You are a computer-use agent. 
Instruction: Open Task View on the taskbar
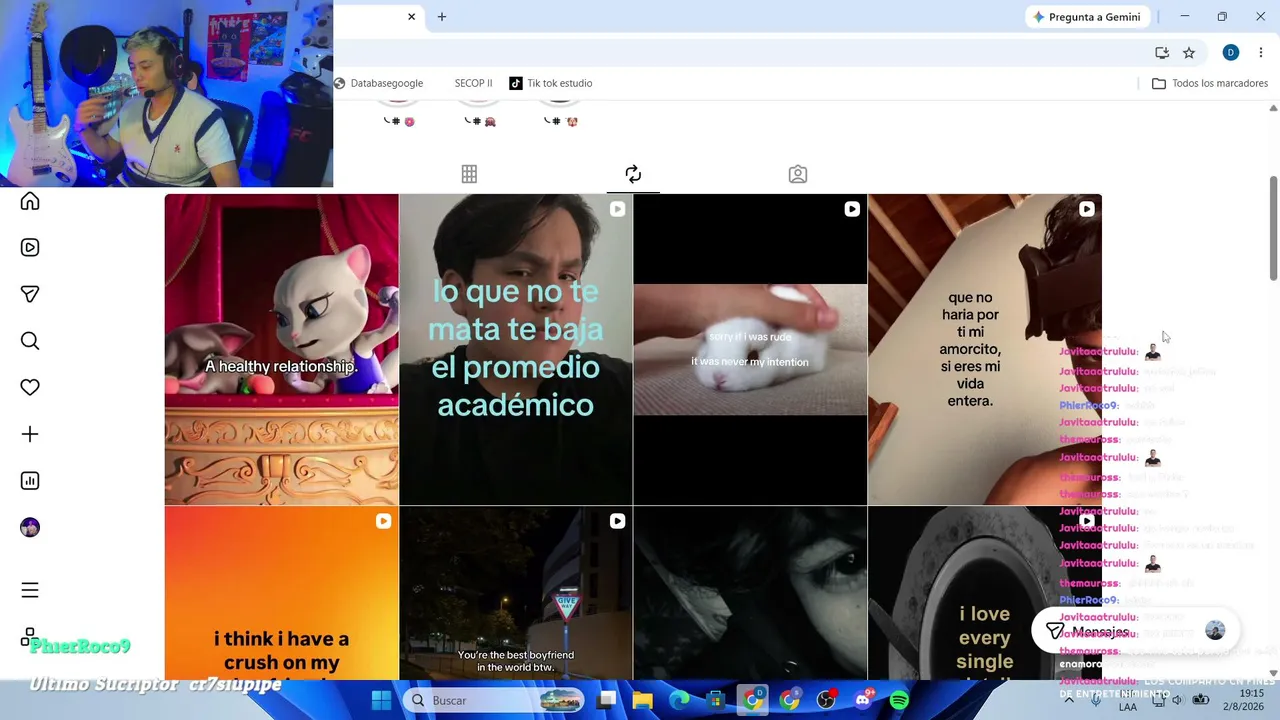[607, 700]
